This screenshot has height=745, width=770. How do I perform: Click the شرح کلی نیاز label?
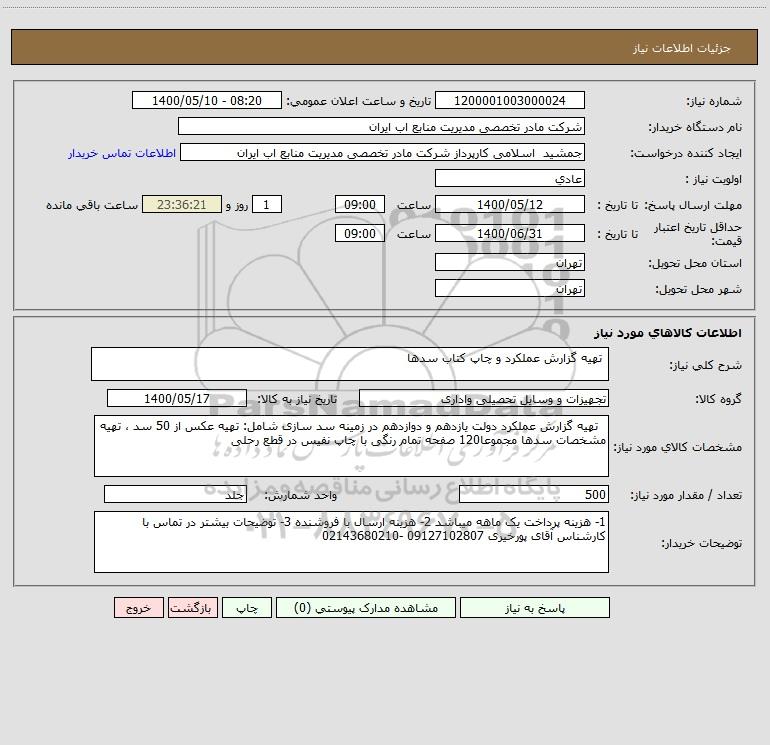[x=706, y=365]
